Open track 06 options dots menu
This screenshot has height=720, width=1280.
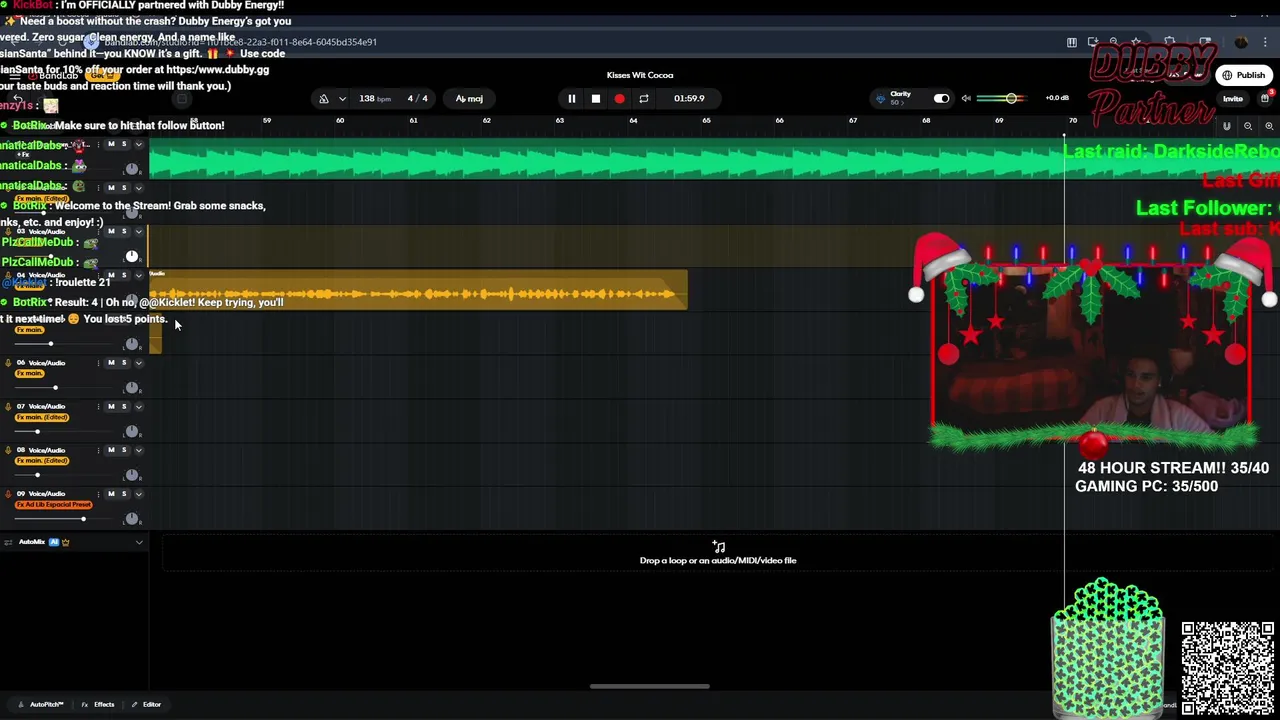[x=99, y=363]
